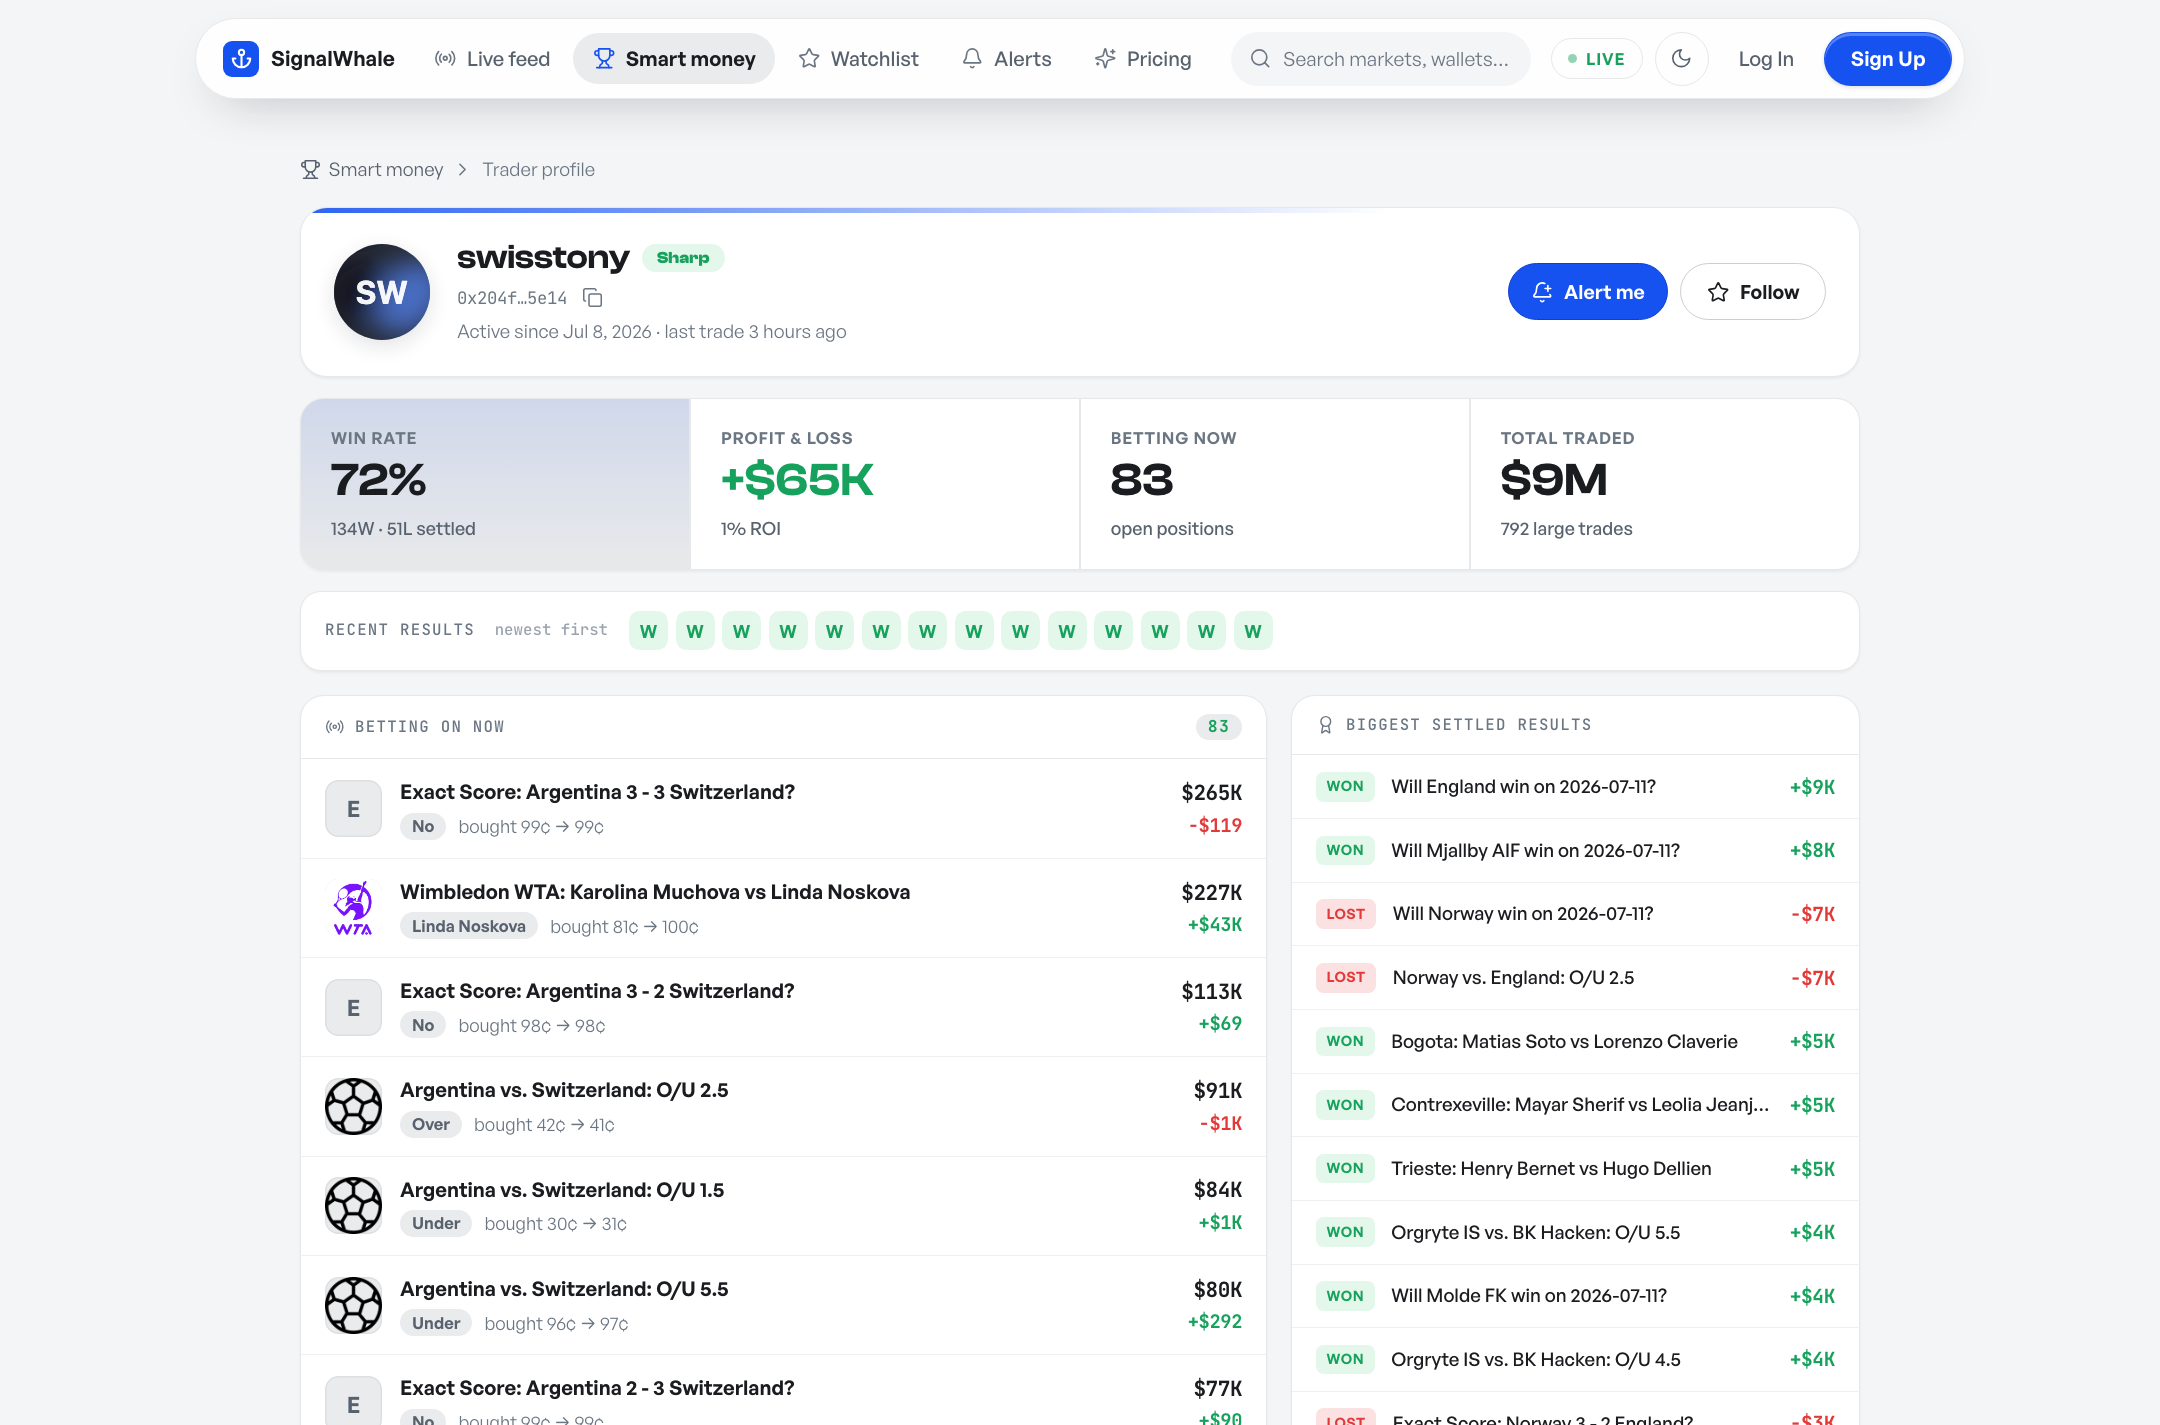Image resolution: width=2160 pixels, height=1425 pixels.
Task: Switch to the Watchlist tab
Action: point(859,59)
